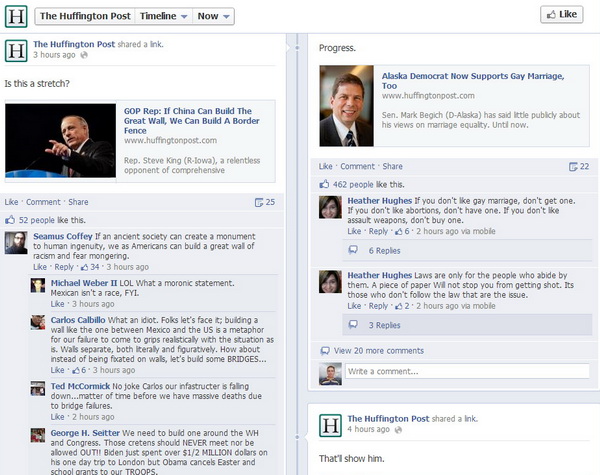Like Heather Hughes' Laws comment
600x475 pixels.
tap(354, 306)
